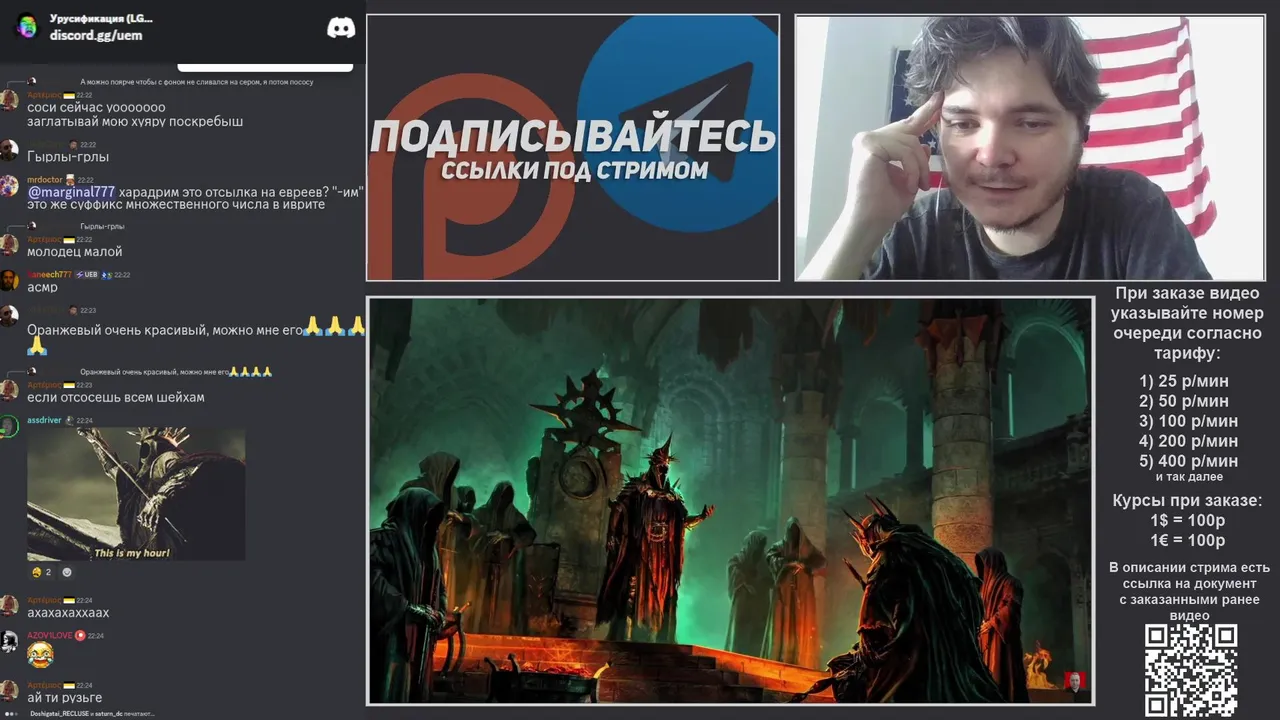The image size is (1280, 720).
Task: Click the red badge beside AZOV1LOVE
Action: click(x=80, y=635)
